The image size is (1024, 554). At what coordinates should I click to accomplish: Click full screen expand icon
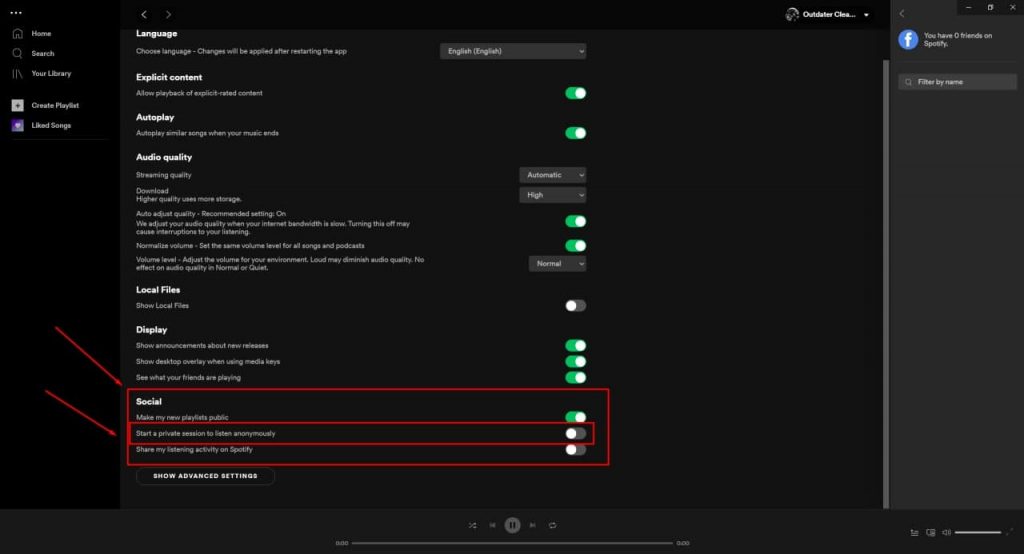1010,532
